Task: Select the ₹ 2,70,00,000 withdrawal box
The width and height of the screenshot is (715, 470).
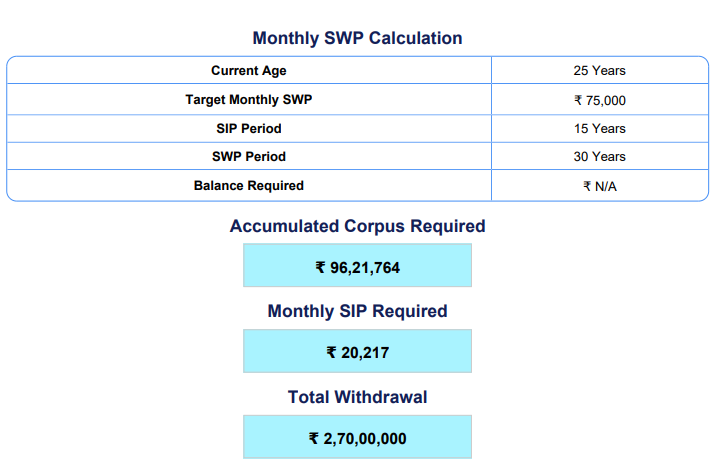Action: click(x=357, y=438)
